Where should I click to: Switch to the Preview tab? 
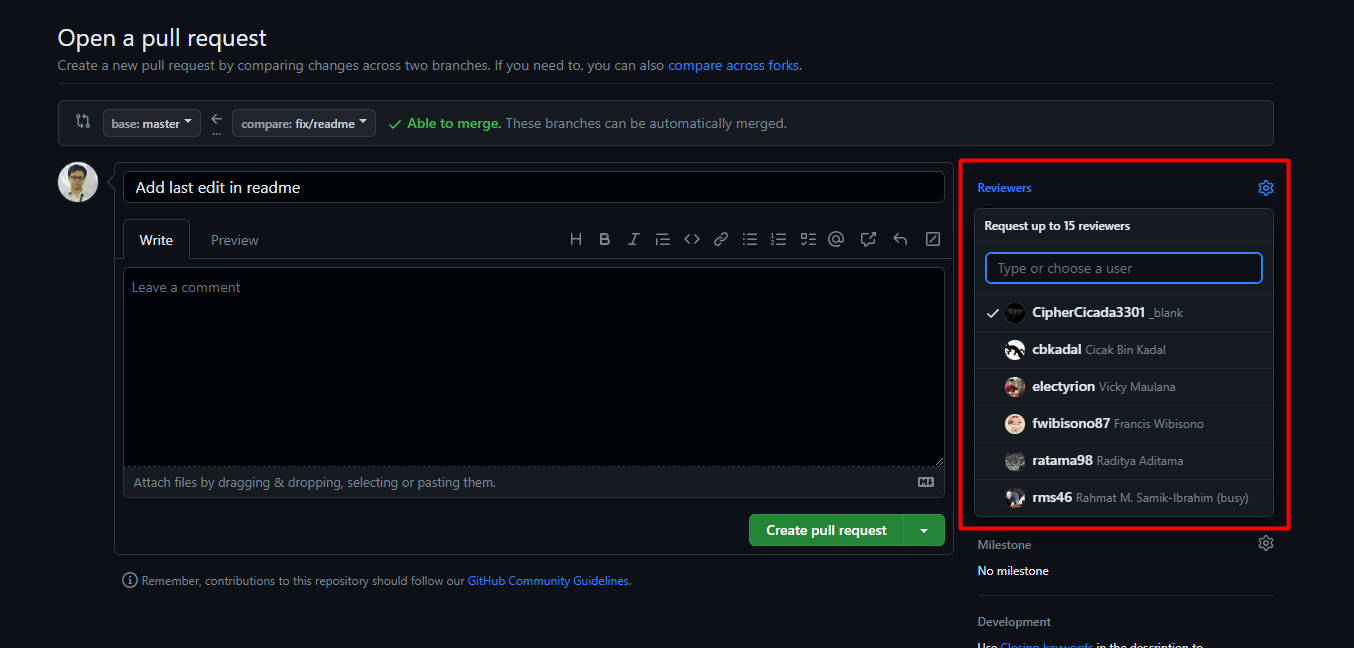(x=234, y=240)
